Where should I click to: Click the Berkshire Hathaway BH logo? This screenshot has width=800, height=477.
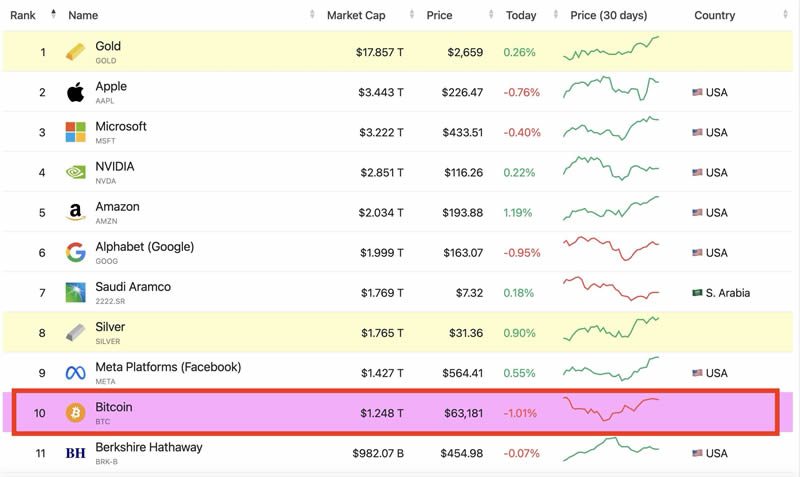point(75,453)
